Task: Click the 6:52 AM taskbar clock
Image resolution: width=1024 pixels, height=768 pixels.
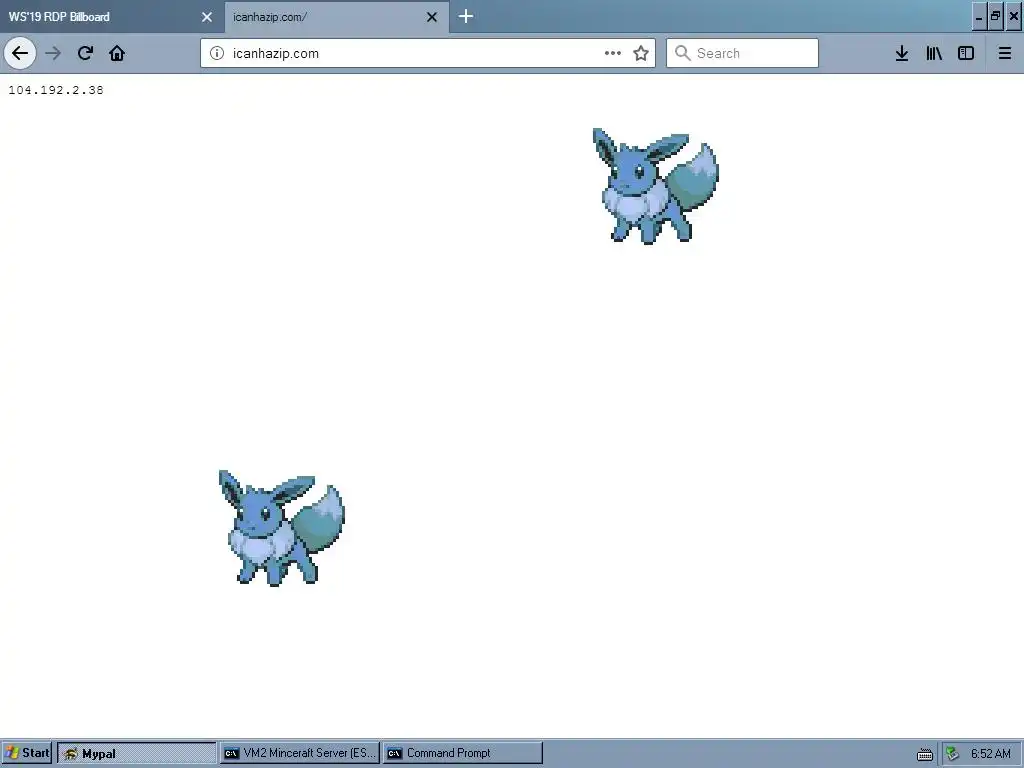Action: coord(991,754)
